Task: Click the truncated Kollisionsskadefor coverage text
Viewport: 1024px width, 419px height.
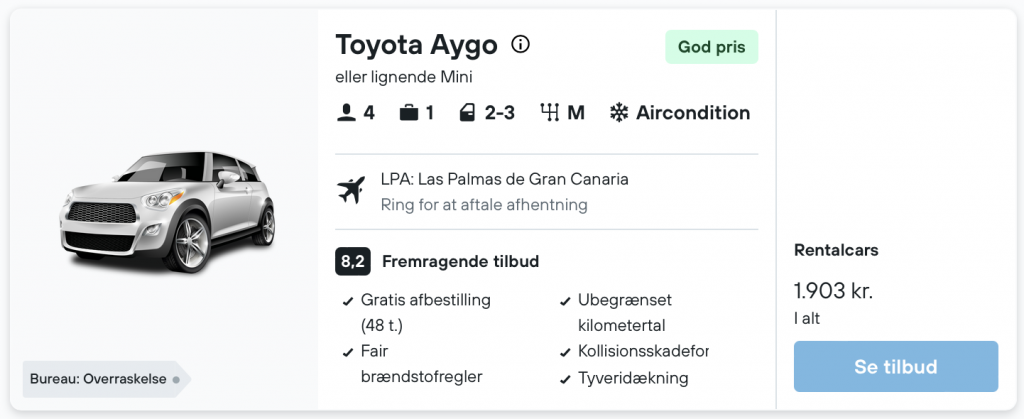Action: pos(643,351)
